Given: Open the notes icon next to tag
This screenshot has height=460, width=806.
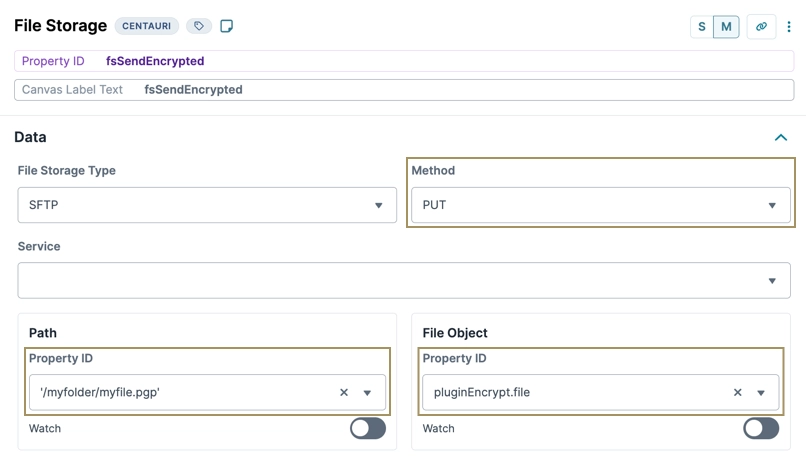Looking at the screenshot, I should tap(226, 26).
